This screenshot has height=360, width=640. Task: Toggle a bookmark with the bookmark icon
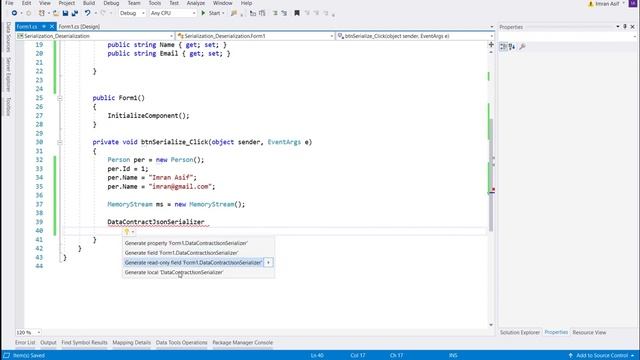pyautogui.click(x=297, y=13)
